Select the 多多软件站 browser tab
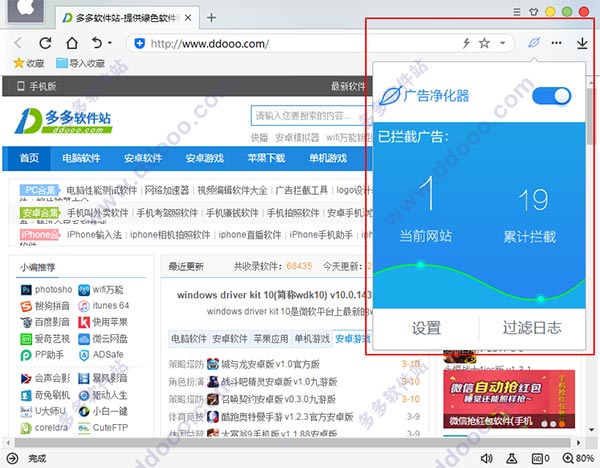Image resolution: width=600 pixels, height=468 pixels. [x=127, y=18]
